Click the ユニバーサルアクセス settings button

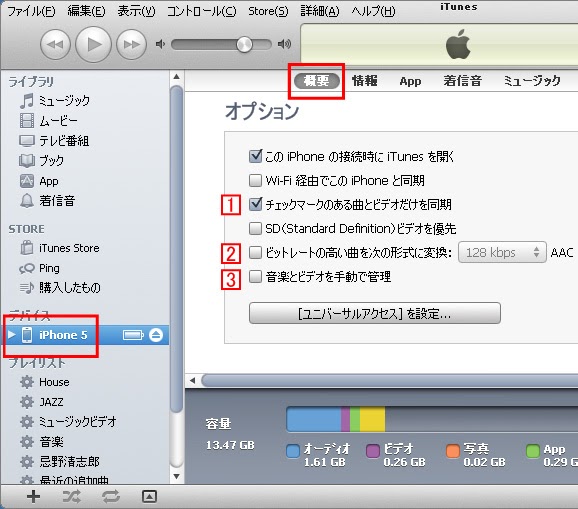coord(375,313)
